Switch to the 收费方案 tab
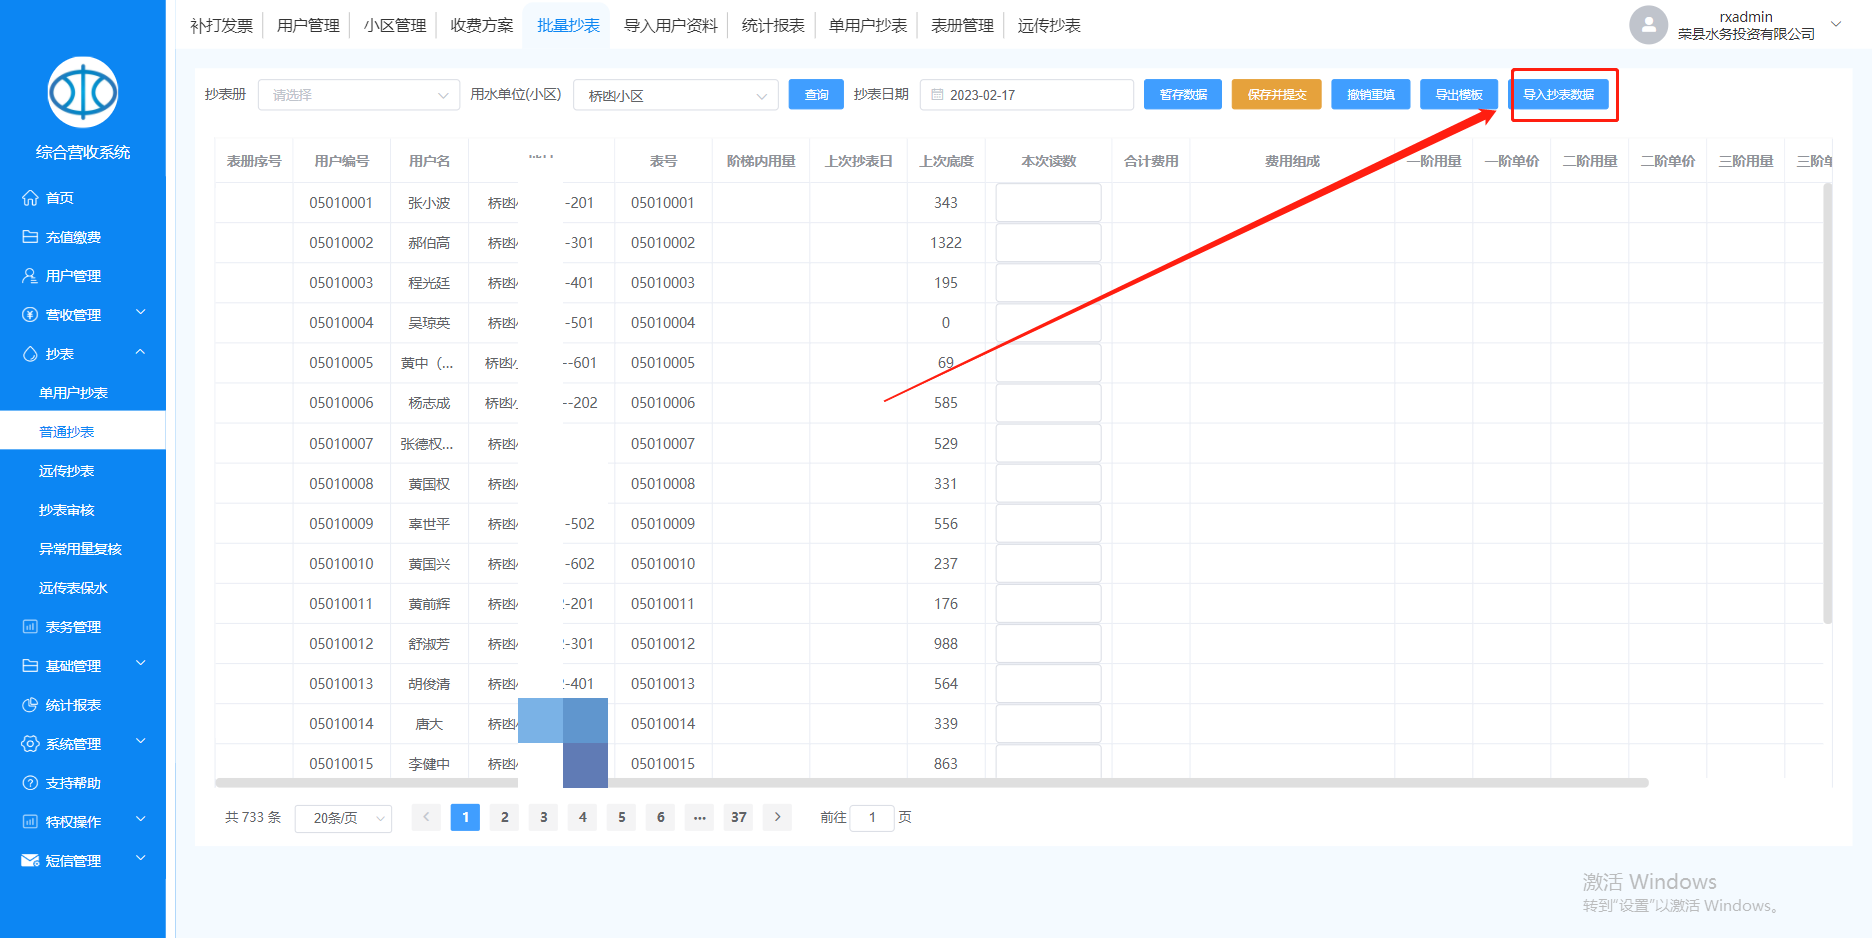 coord(482,25)
